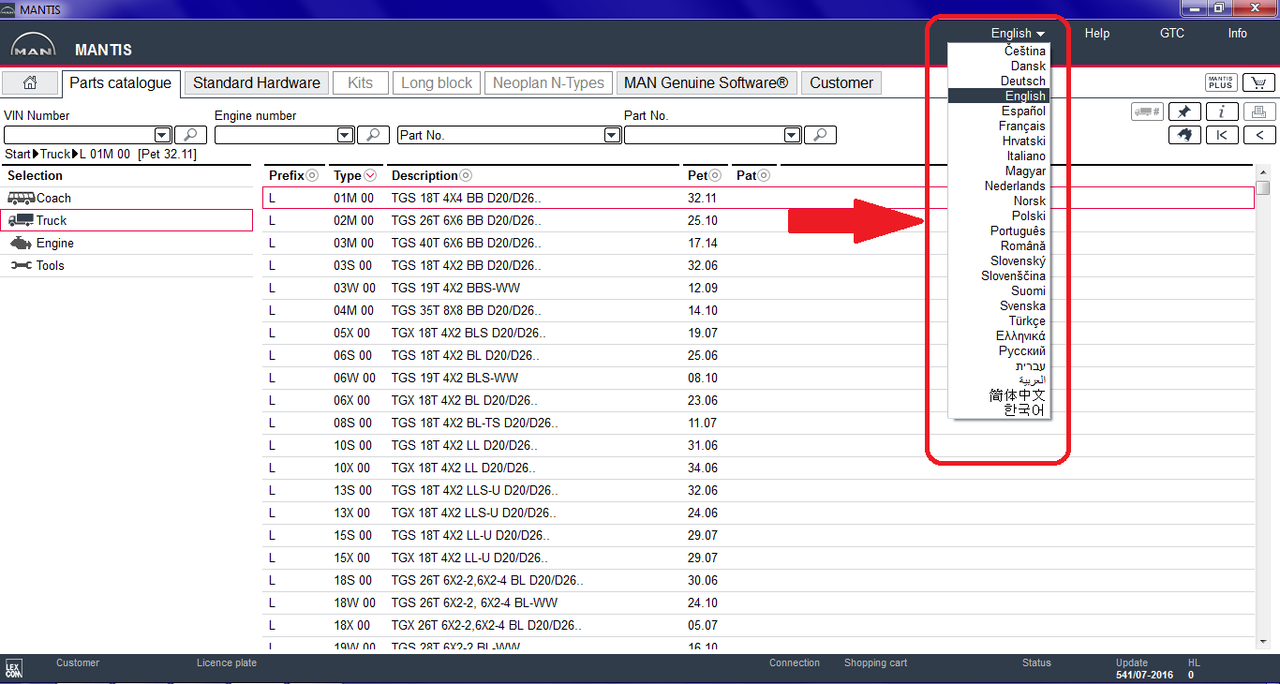Search by VIN Number magnifier icon

(190, 135)
